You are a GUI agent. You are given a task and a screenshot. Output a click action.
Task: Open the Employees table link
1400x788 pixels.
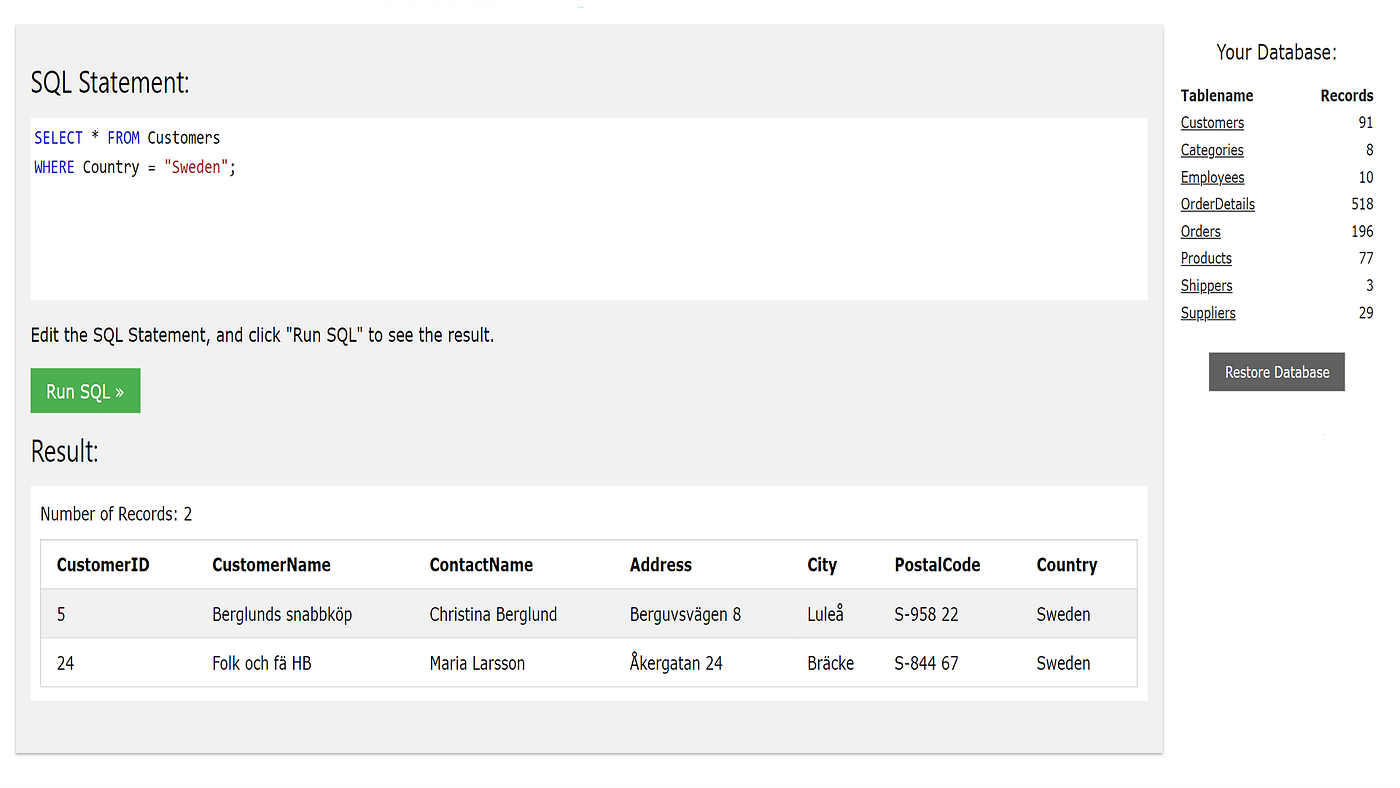(1212, 177)
